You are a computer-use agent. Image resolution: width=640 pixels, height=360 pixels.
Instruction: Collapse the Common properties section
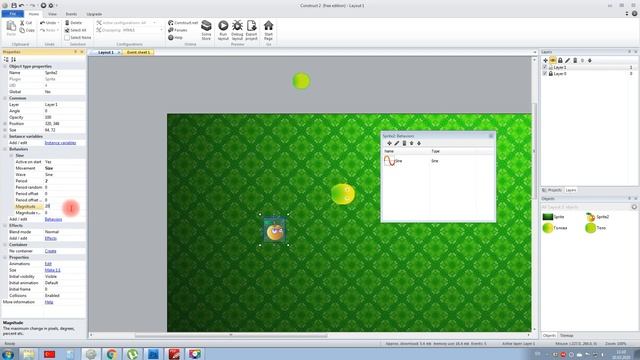tap(5, 98)
